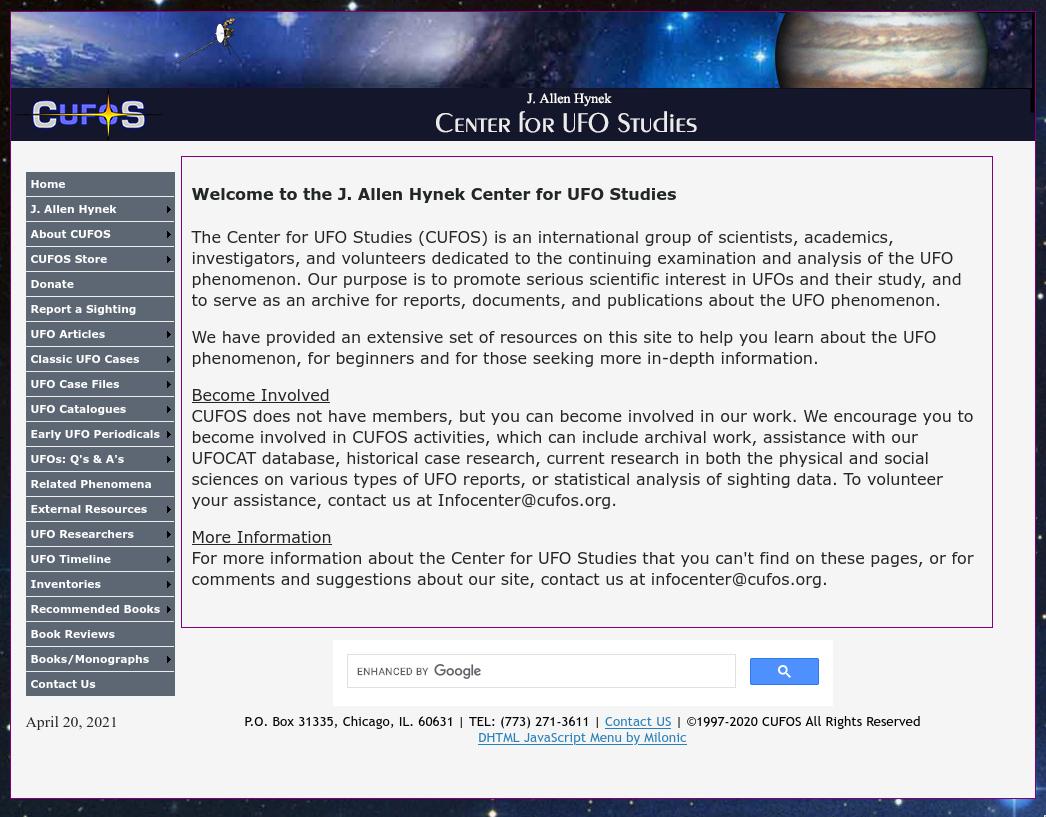1046x817 pixels.
Task: Click inside the Google search box
Action: coord(540,671)
